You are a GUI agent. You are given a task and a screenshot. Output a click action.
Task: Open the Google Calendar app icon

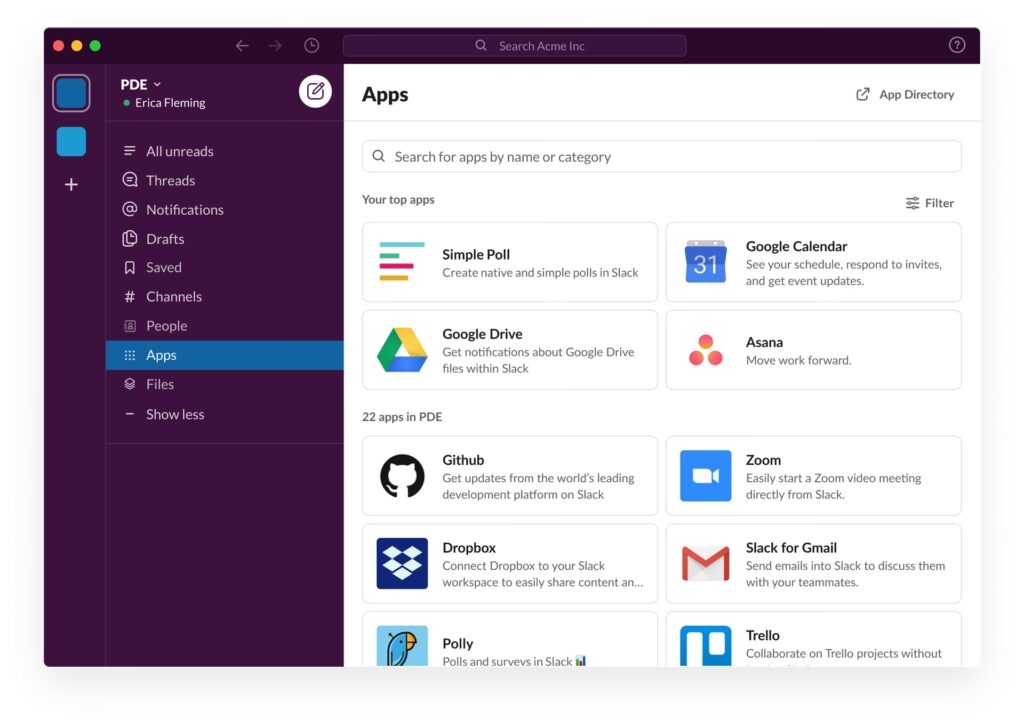(705, 262)
